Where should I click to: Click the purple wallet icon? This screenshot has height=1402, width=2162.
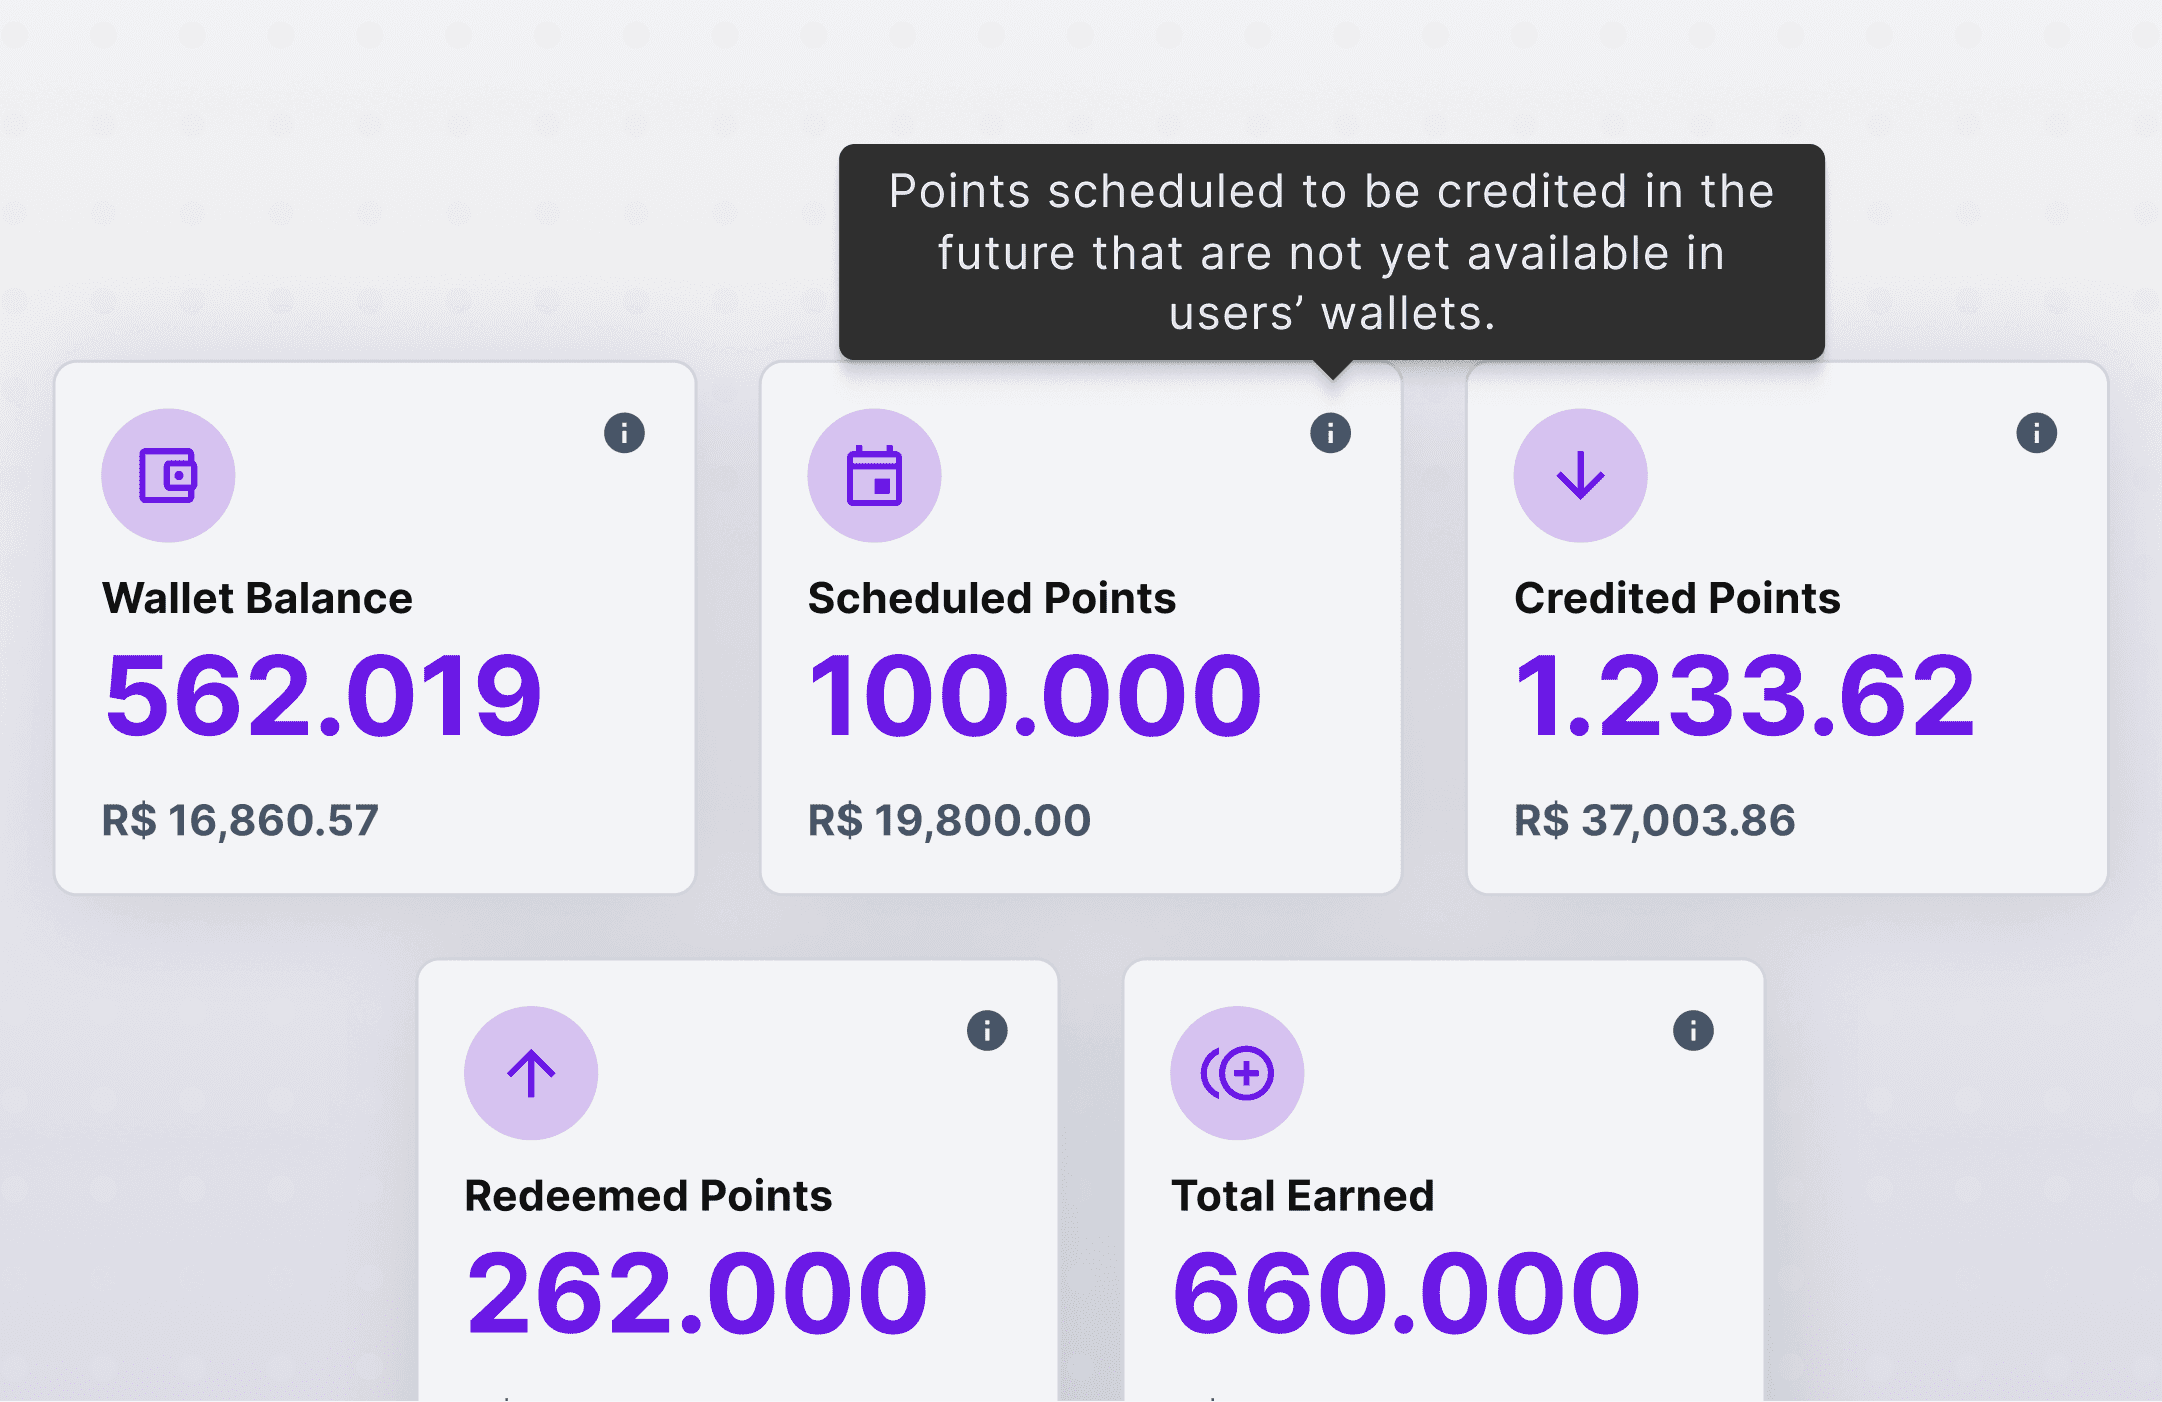[x=168, y=475]
